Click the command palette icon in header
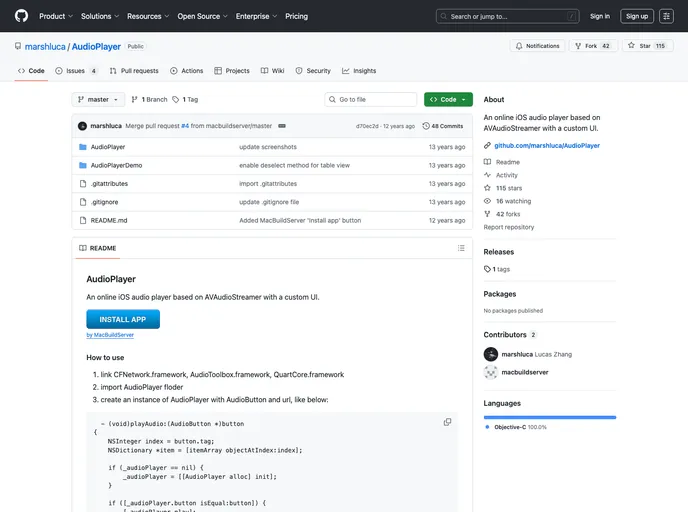 666,16
